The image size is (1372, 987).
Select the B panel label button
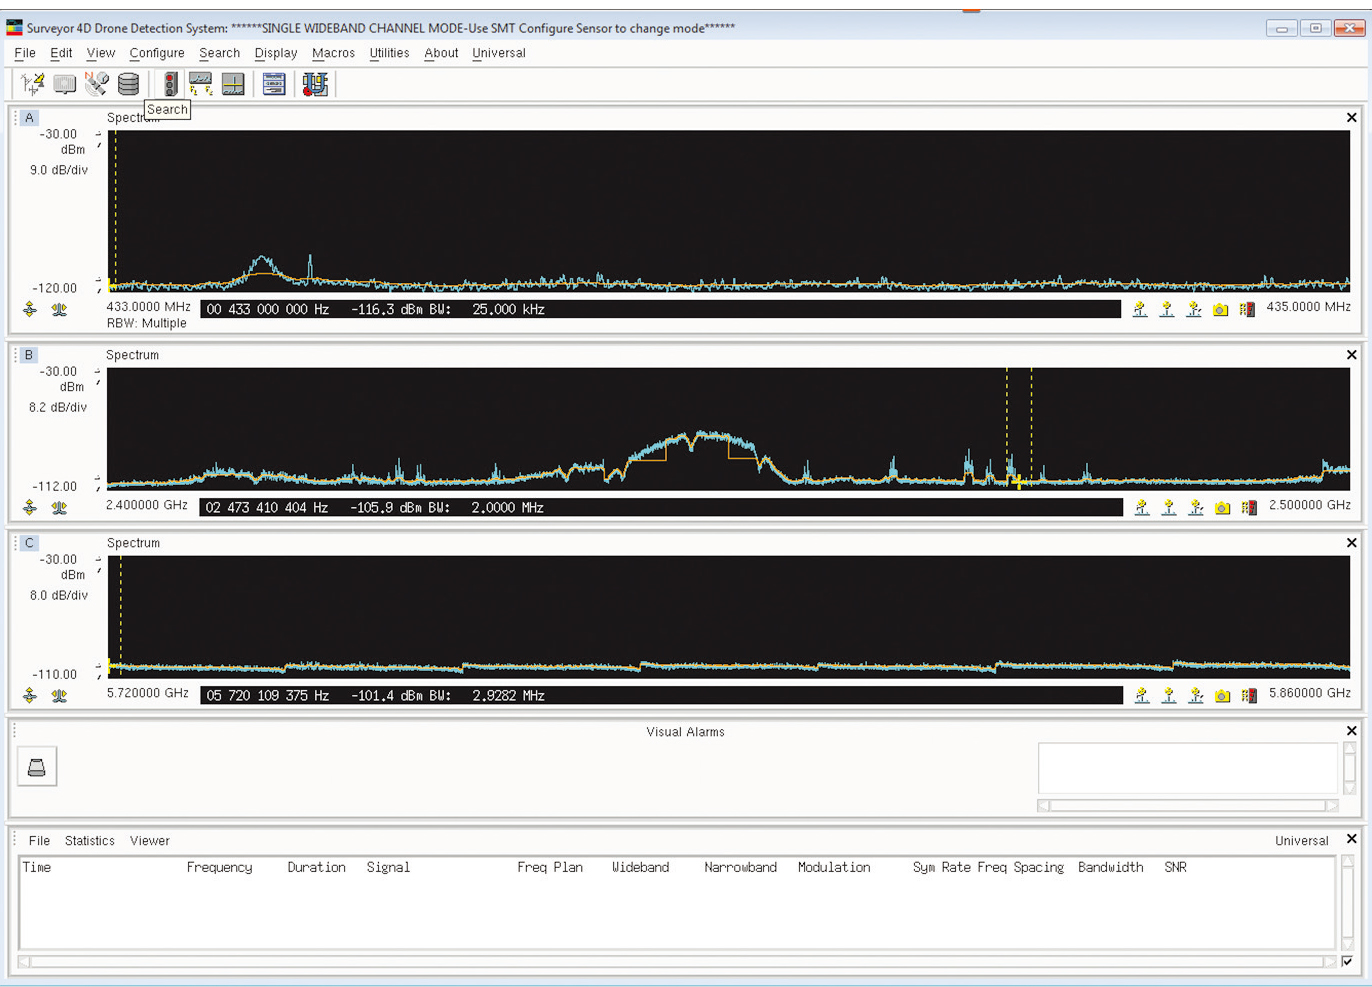(x=29, y=355)
